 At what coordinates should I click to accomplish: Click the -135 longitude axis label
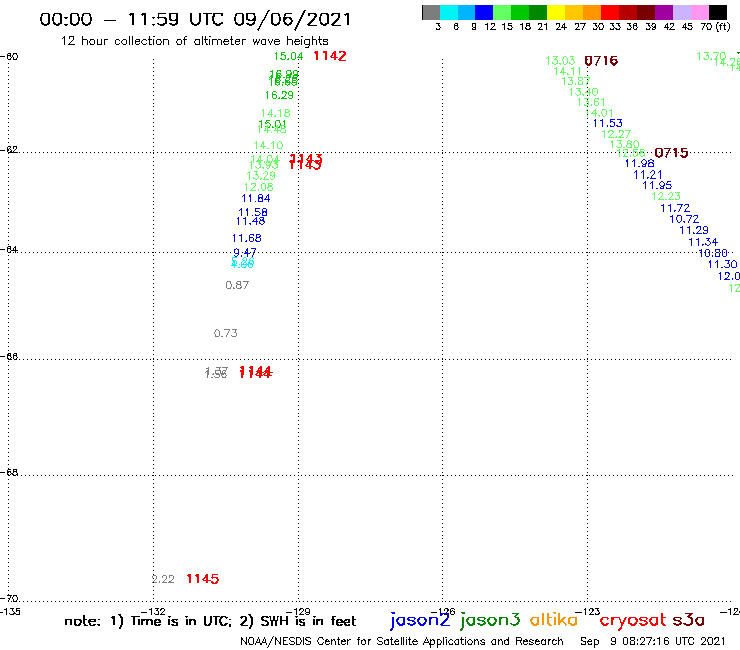pos(10,612)
